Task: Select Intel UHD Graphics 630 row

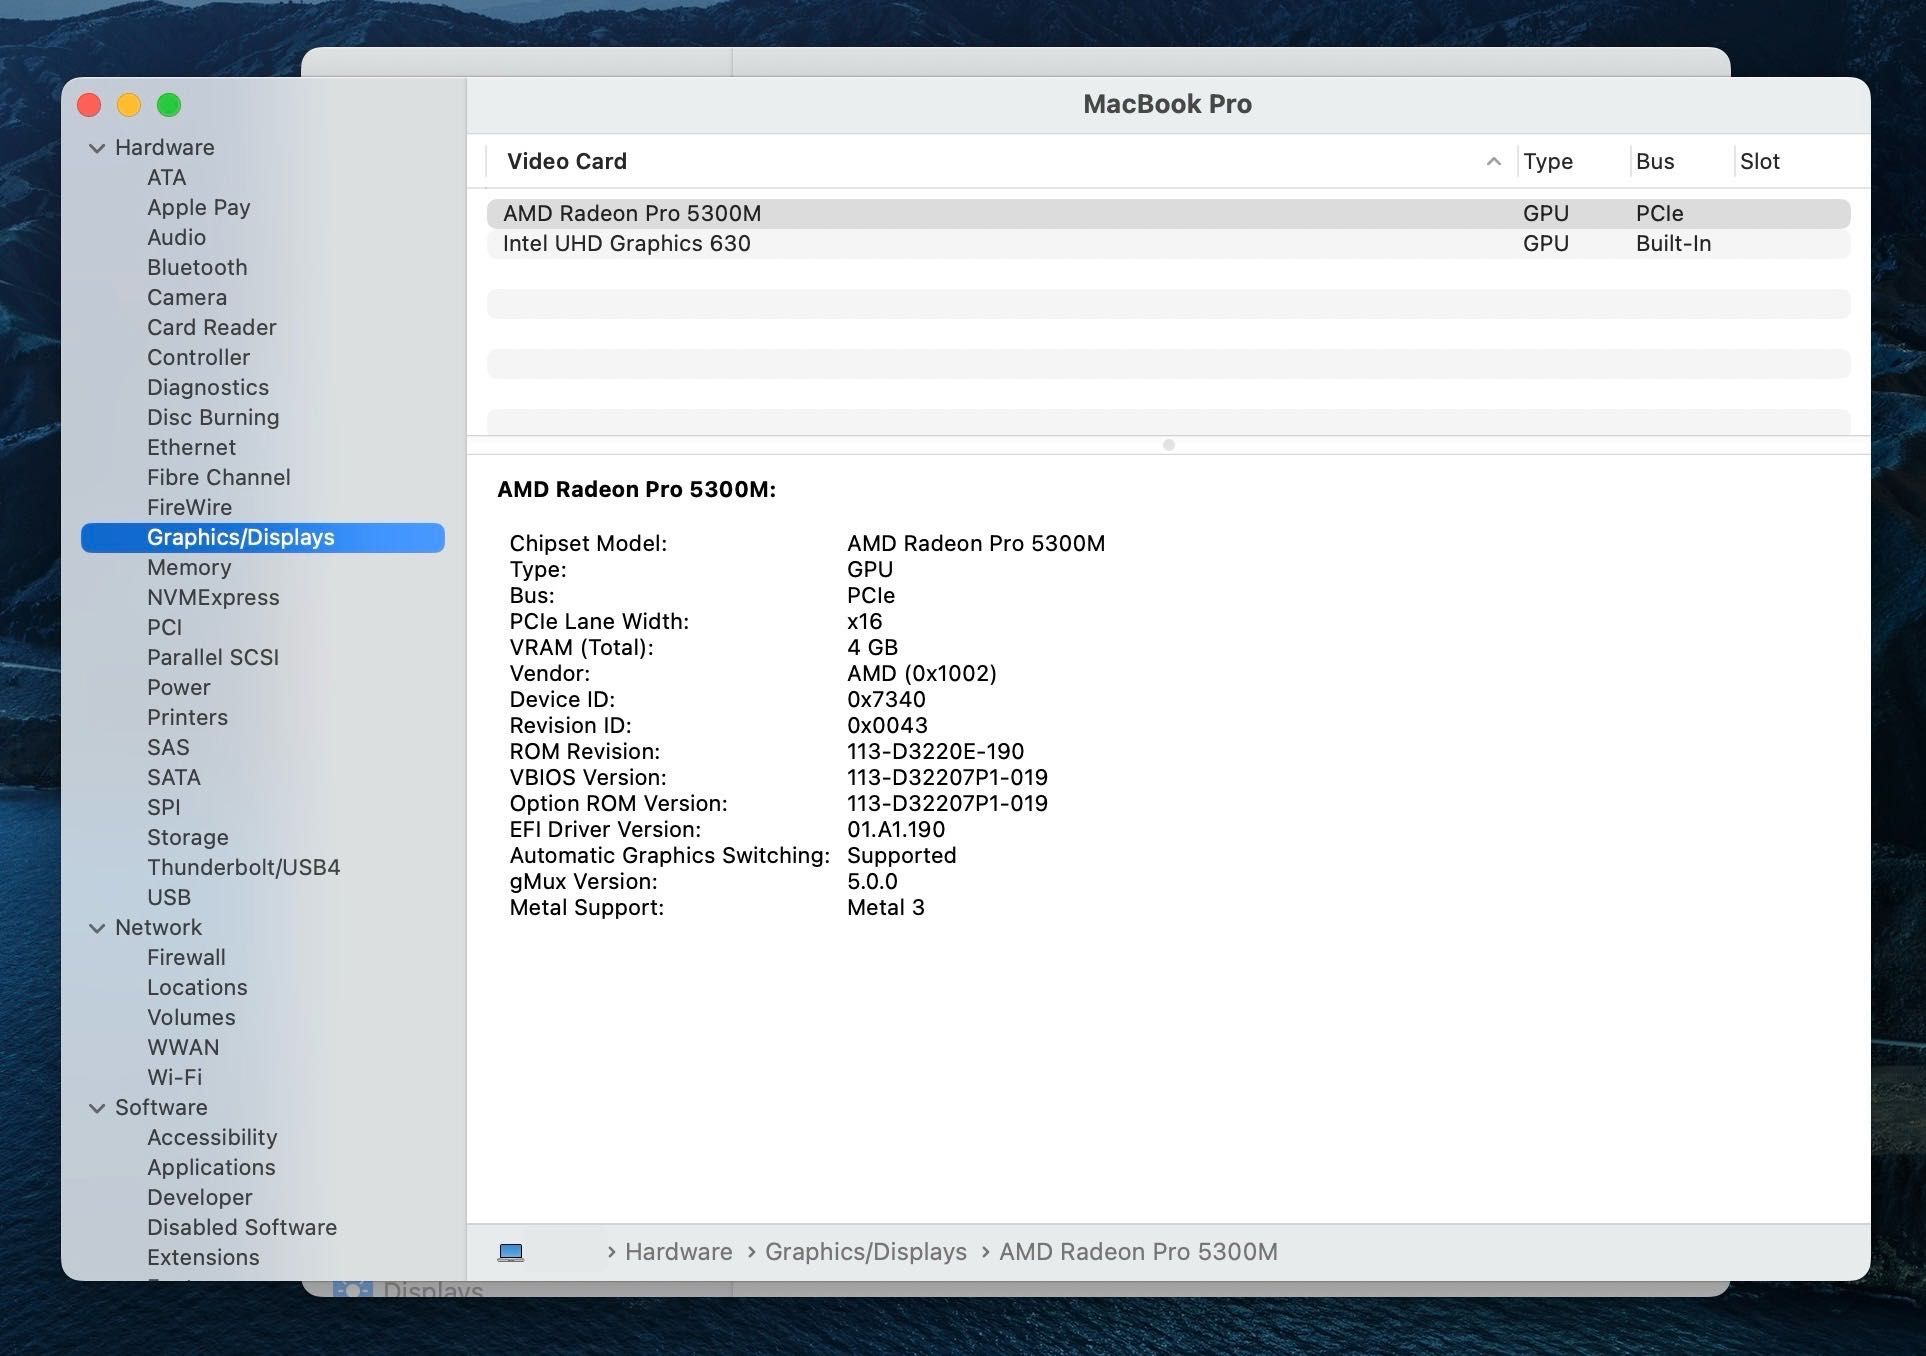Action: [1168, 243]
